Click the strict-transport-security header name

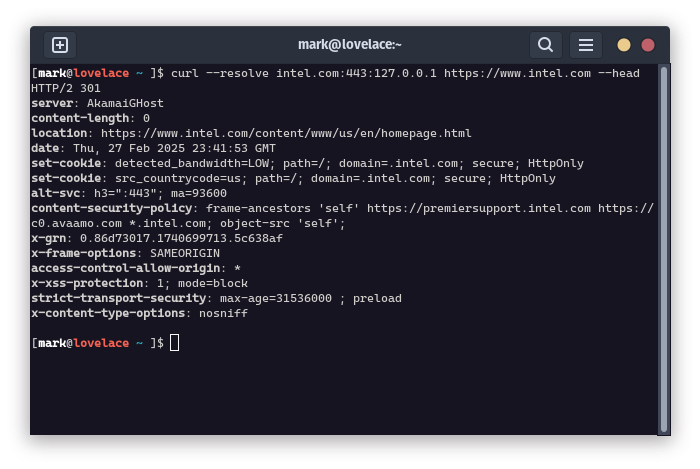(117, 298)
